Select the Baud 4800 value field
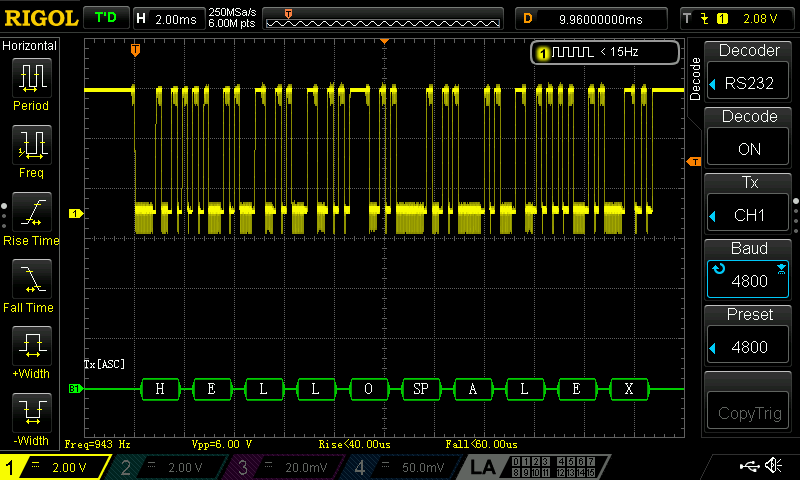 [748, 280]
